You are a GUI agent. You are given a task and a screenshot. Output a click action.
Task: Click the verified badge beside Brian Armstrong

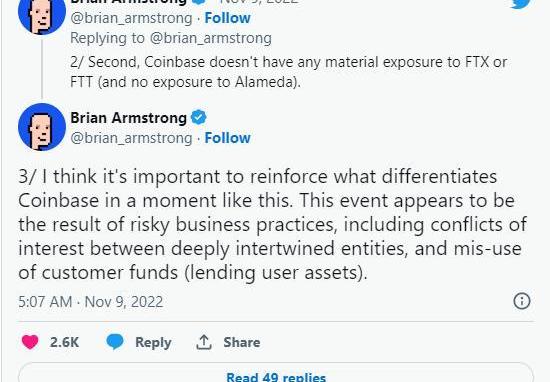(x=199, y=117)
